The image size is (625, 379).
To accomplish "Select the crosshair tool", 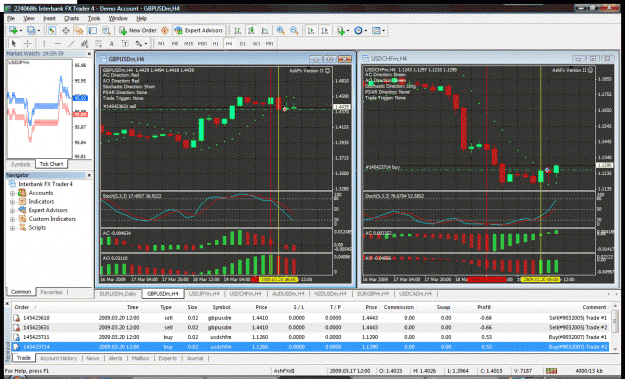I will [x=28, y=43].
